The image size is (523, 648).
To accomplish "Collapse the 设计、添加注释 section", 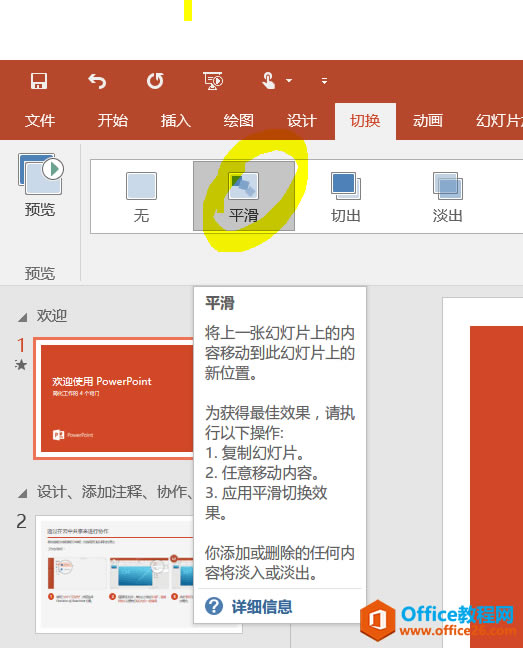I will (x=23, y=493).
